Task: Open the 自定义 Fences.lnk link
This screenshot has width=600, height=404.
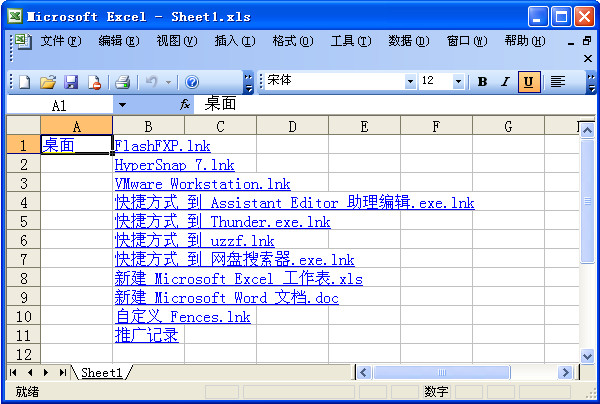Action: (183, 317)
